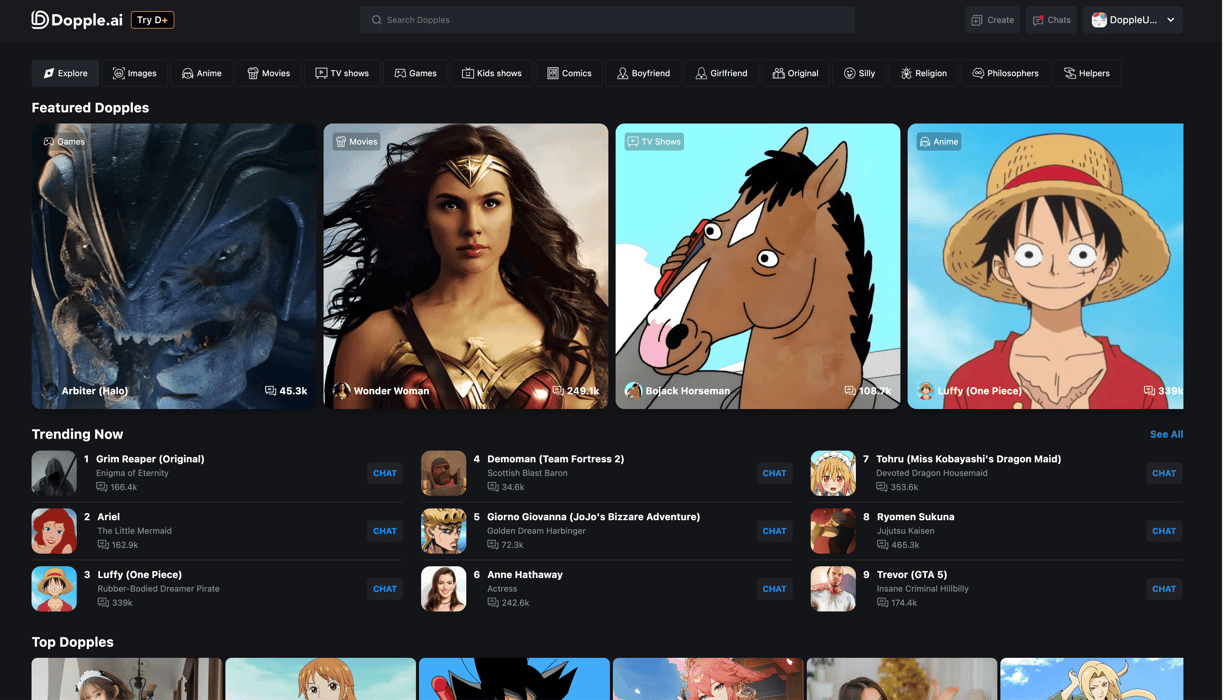This screenshot has width=1224, height=700.
Task: Click the Anime tag on Luffy card
Action: tap(939, 142)
